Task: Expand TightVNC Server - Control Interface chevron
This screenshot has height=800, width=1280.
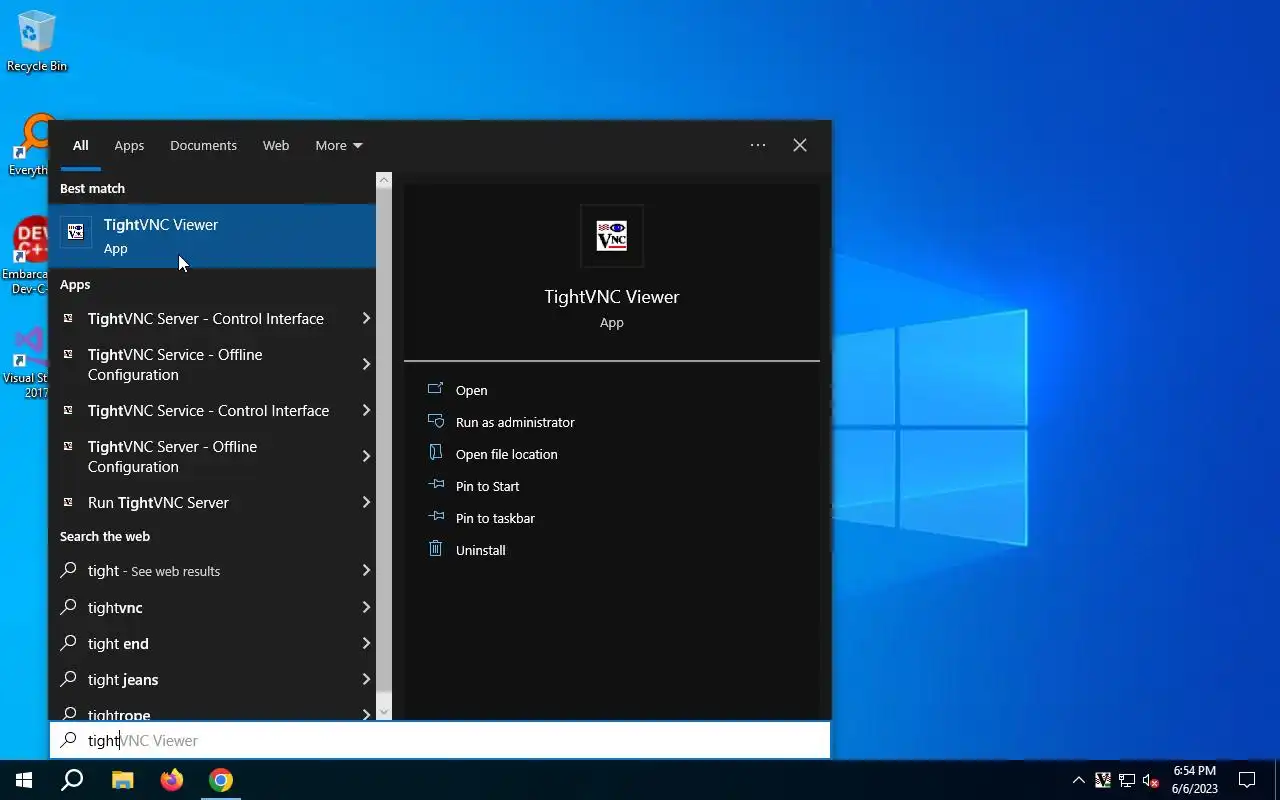Action: pyautogui.click(x=366, y=318)
